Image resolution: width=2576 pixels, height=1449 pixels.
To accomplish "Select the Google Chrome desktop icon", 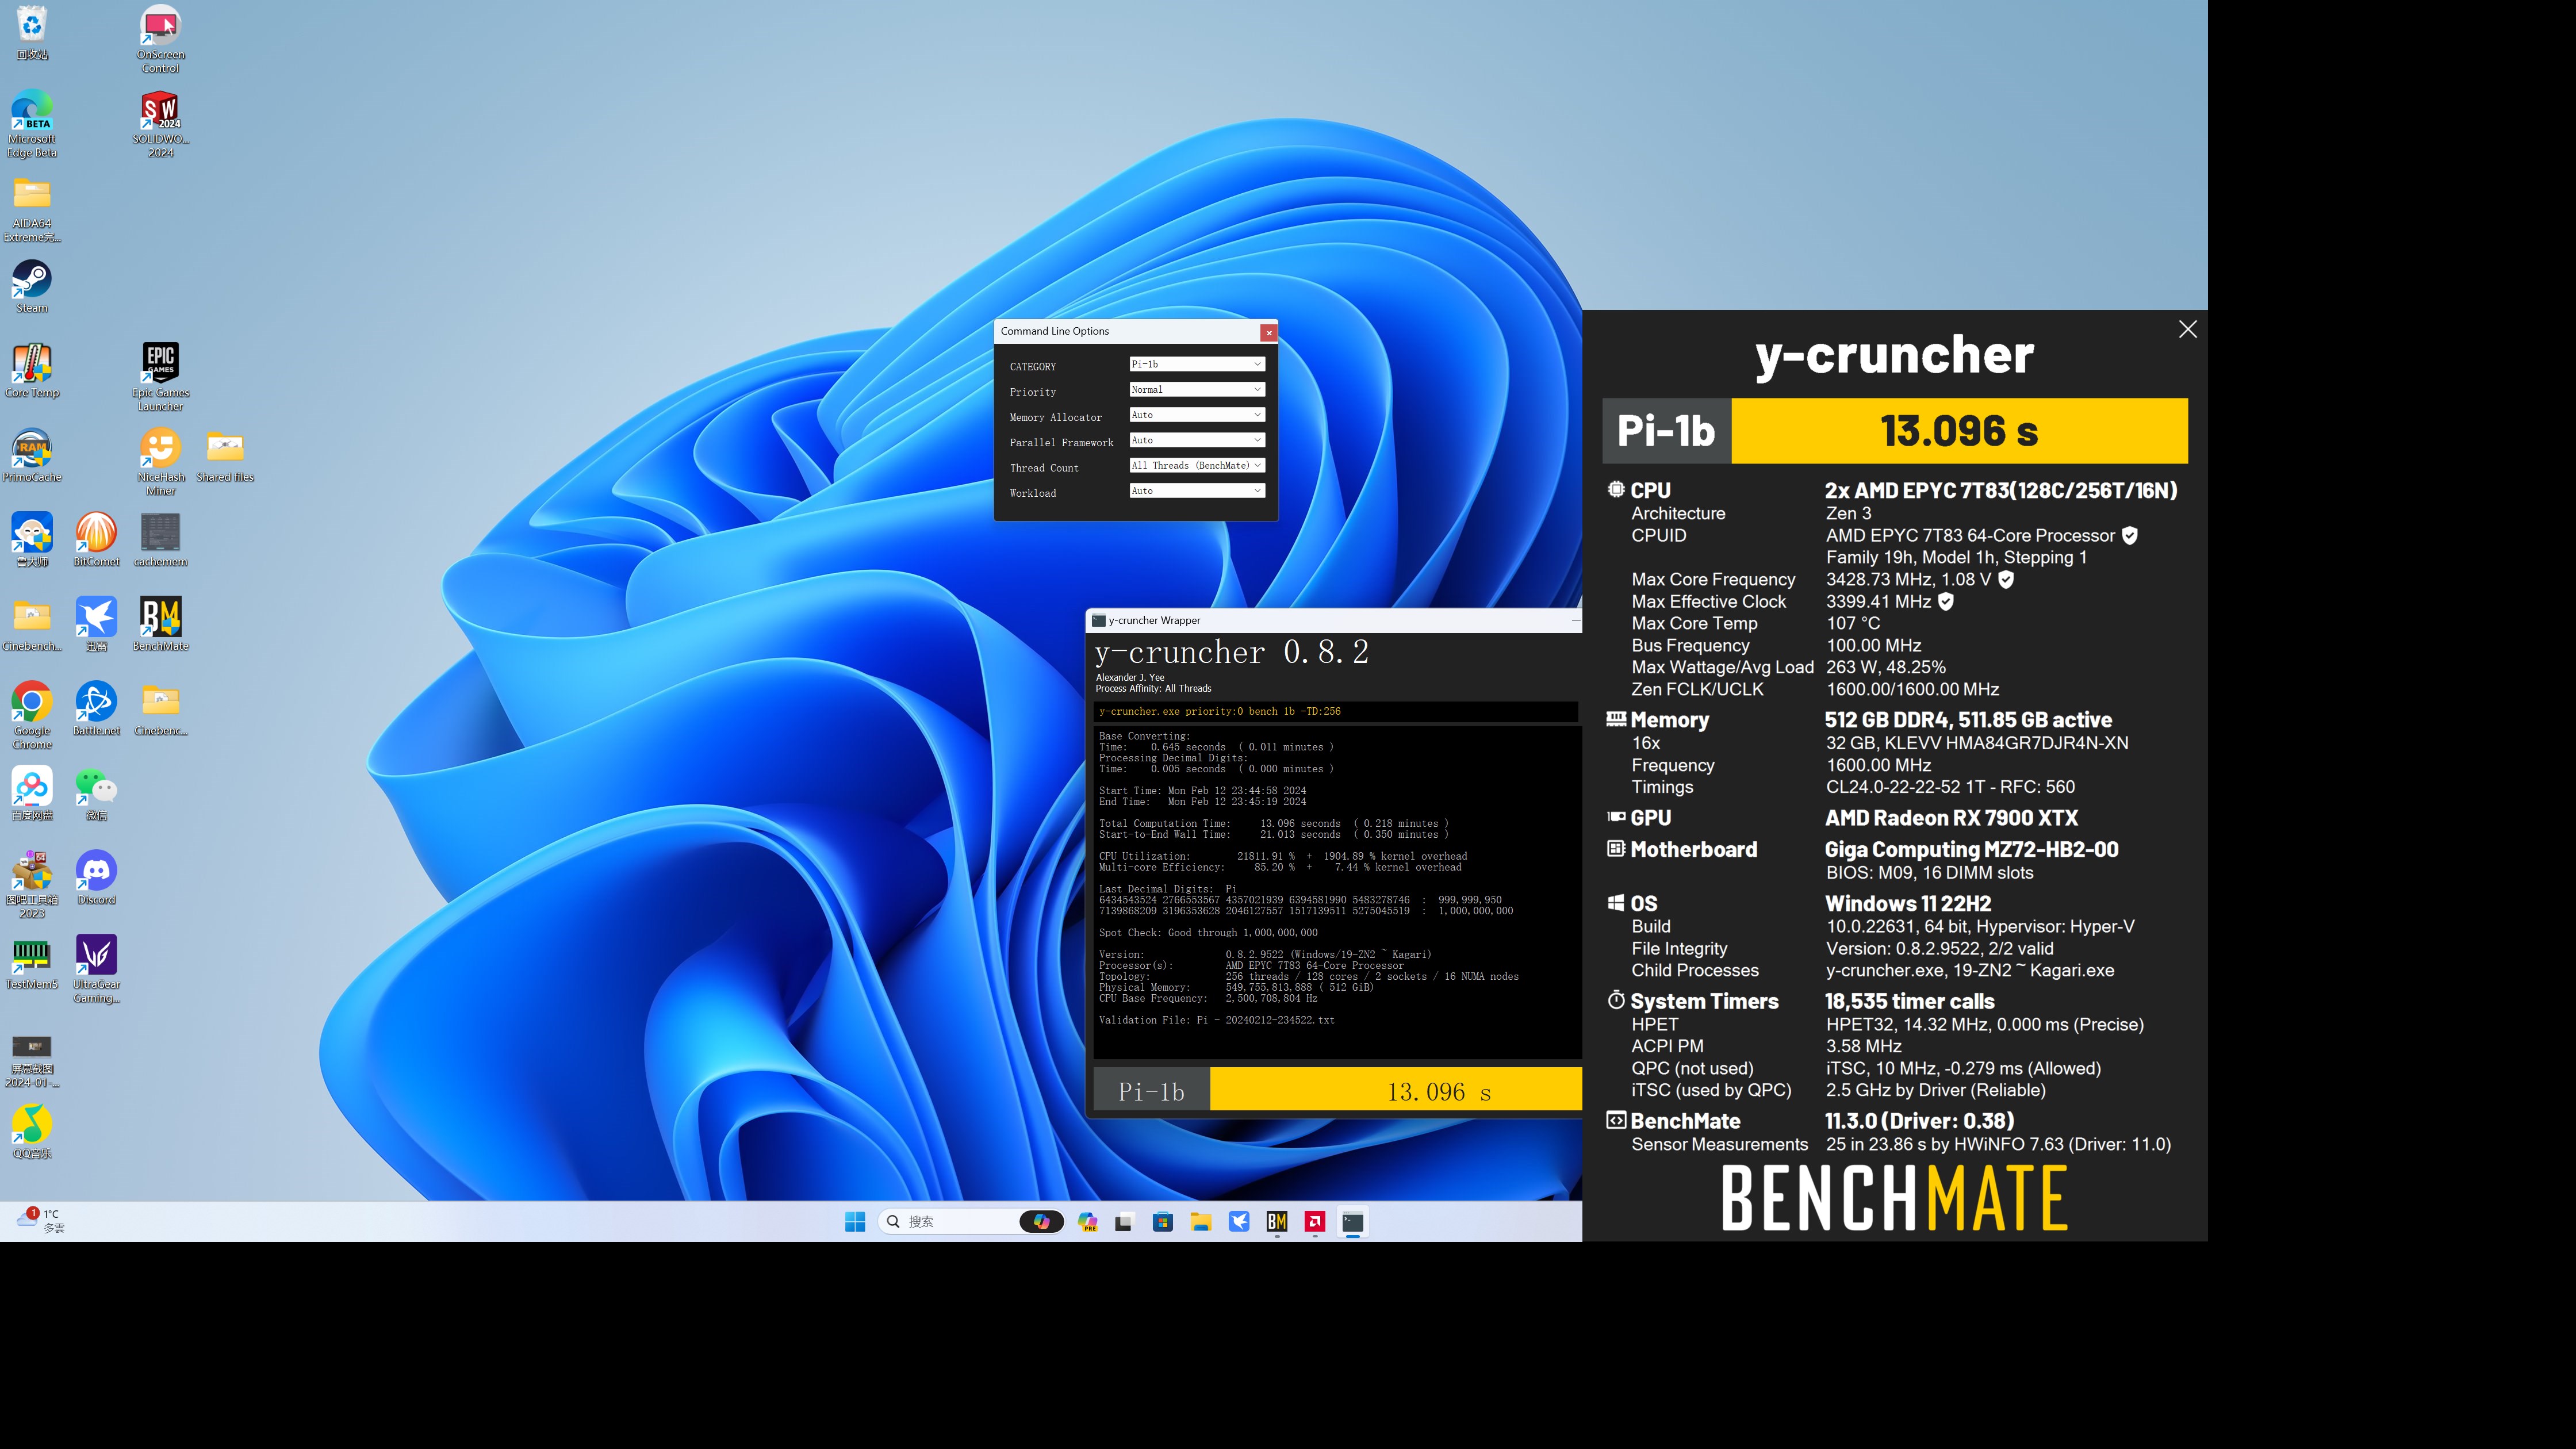I will tap(32, 715).
